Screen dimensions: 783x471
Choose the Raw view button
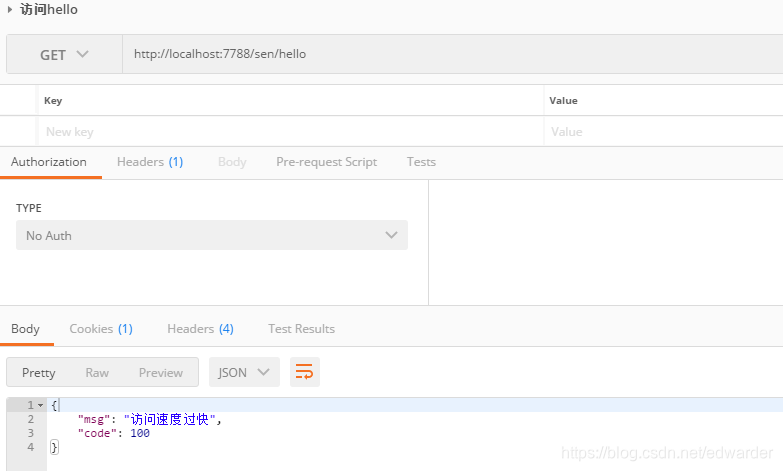97,373
